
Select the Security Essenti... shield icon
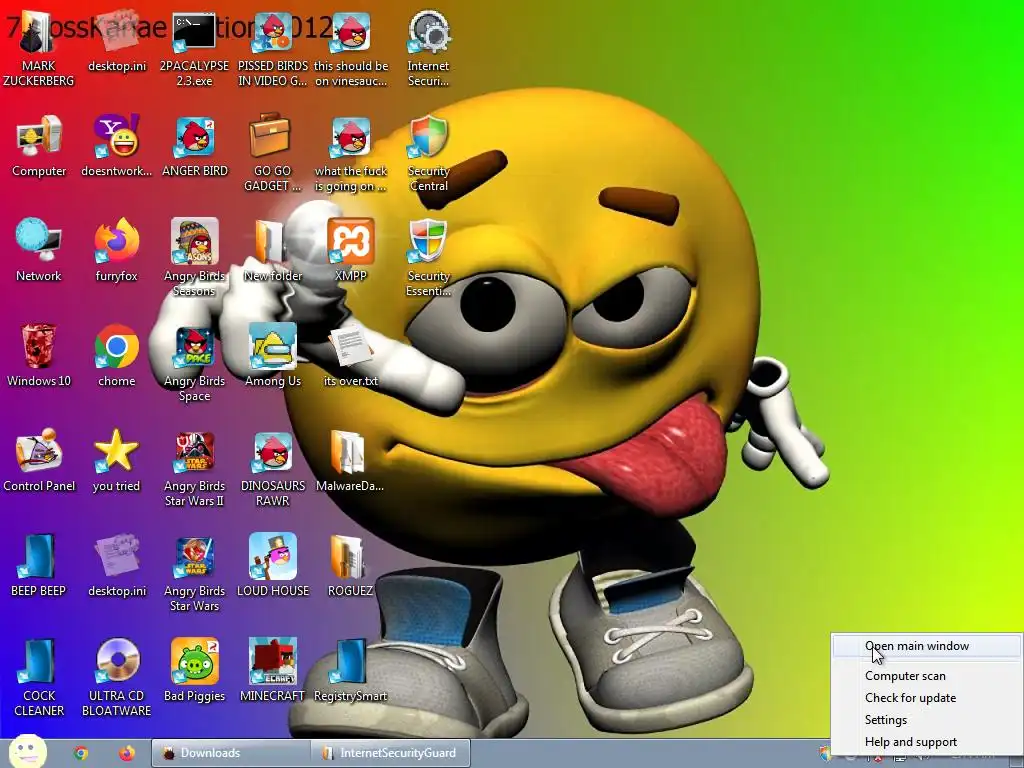(428, 259)
